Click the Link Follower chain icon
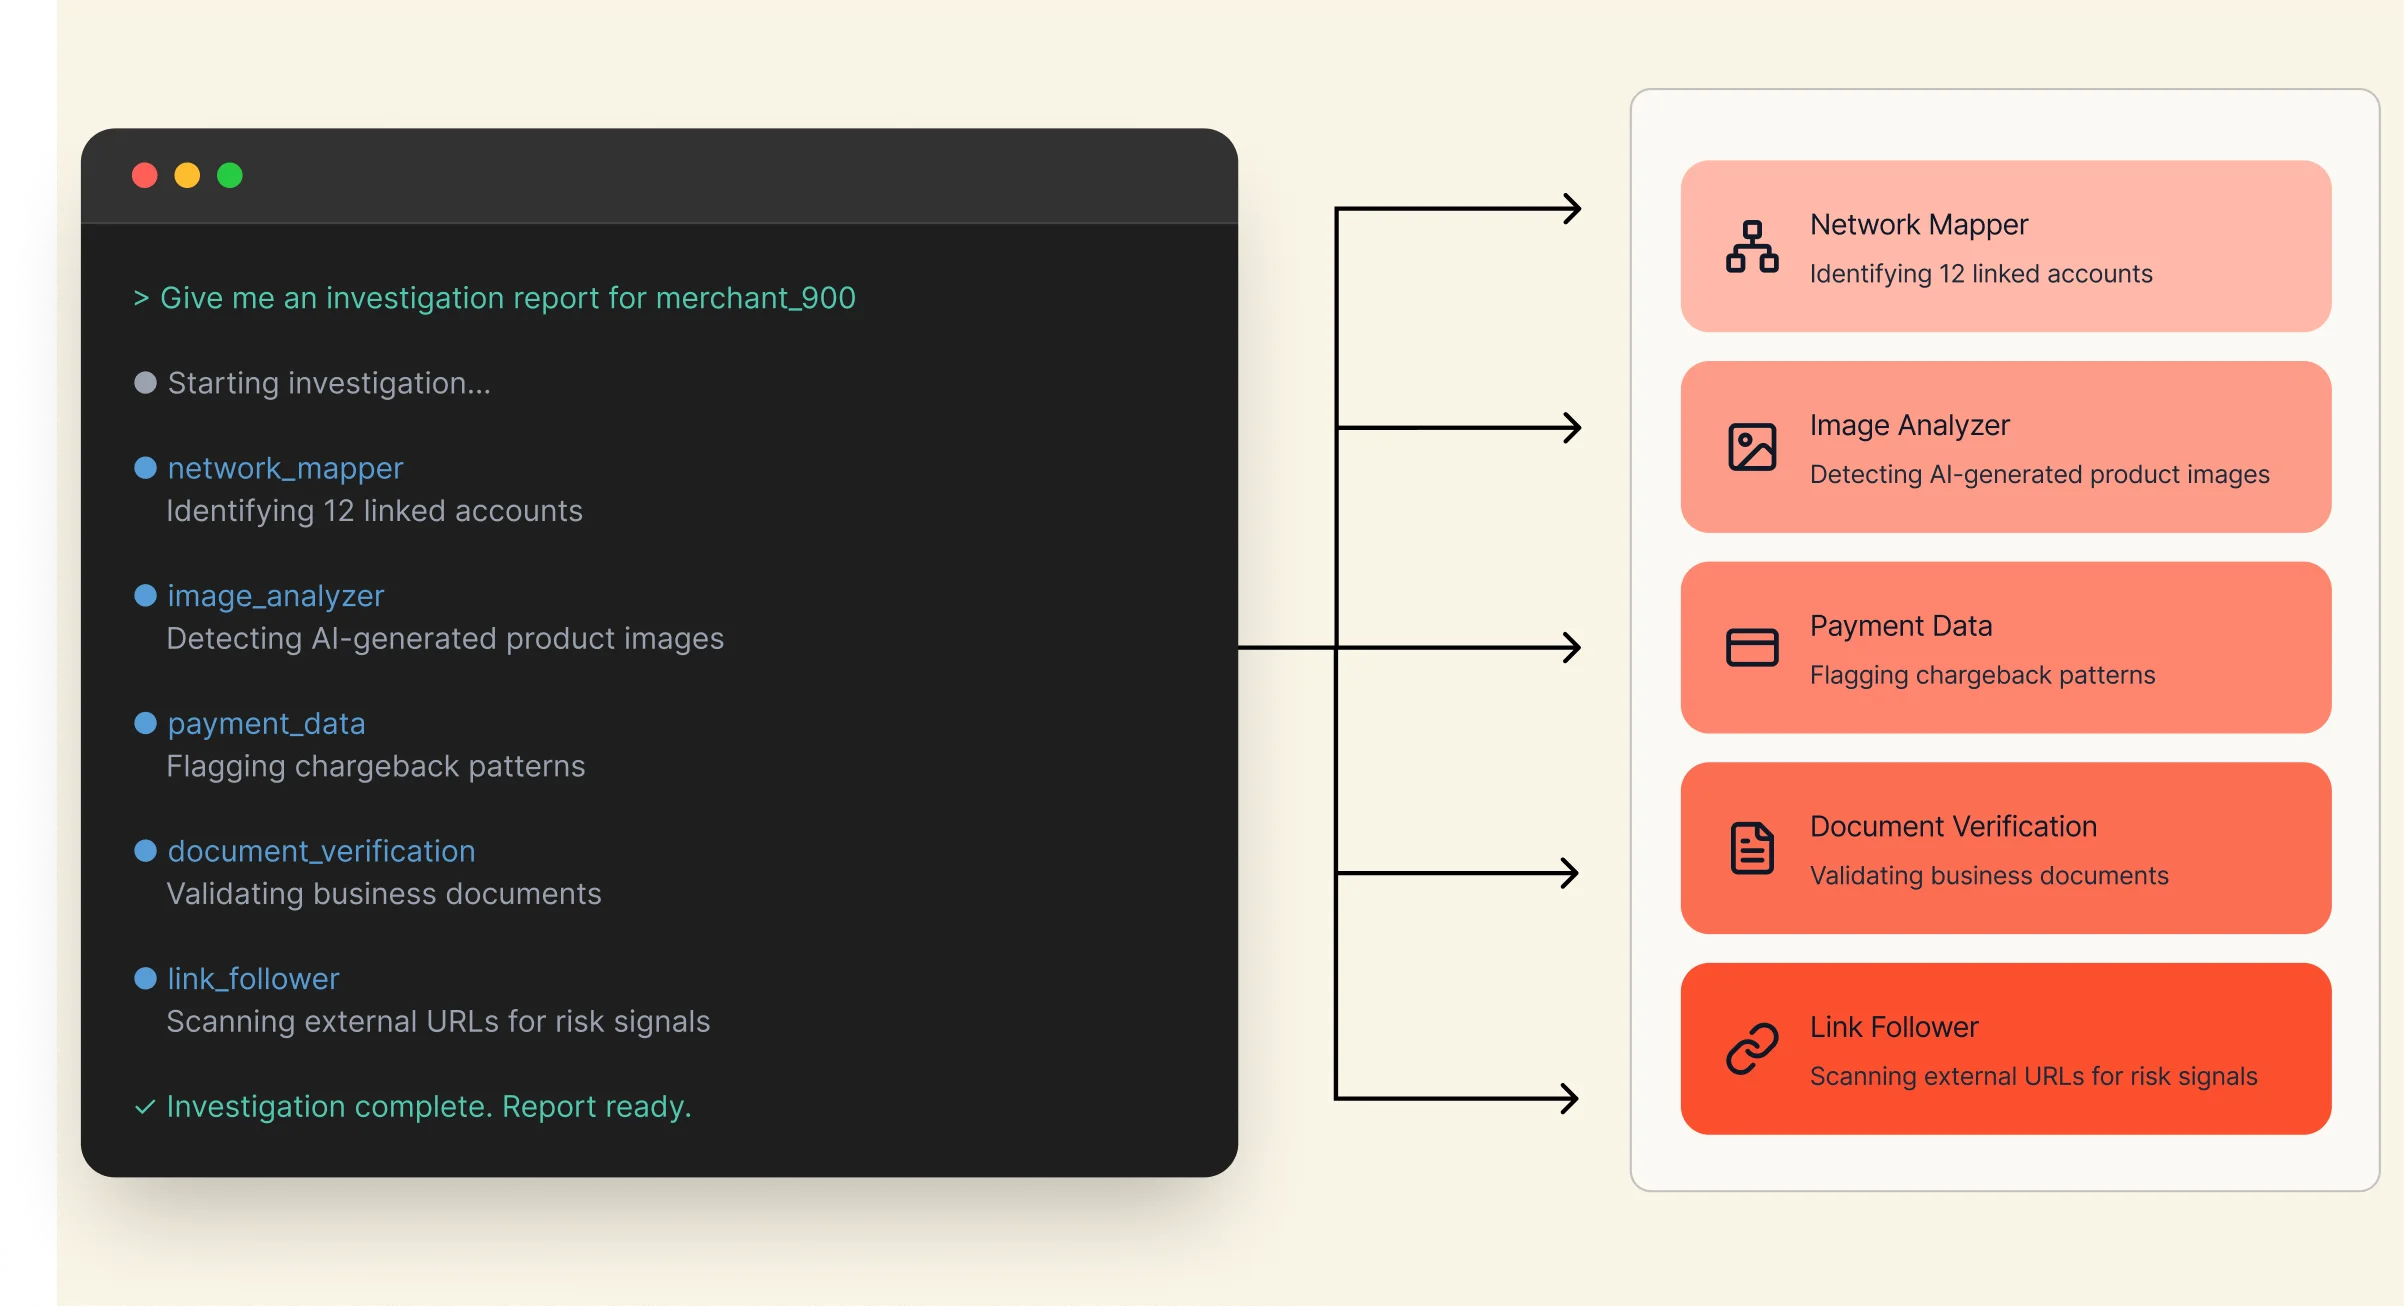The height and width of the screenshot is (1312, 2404). 1752,1049
